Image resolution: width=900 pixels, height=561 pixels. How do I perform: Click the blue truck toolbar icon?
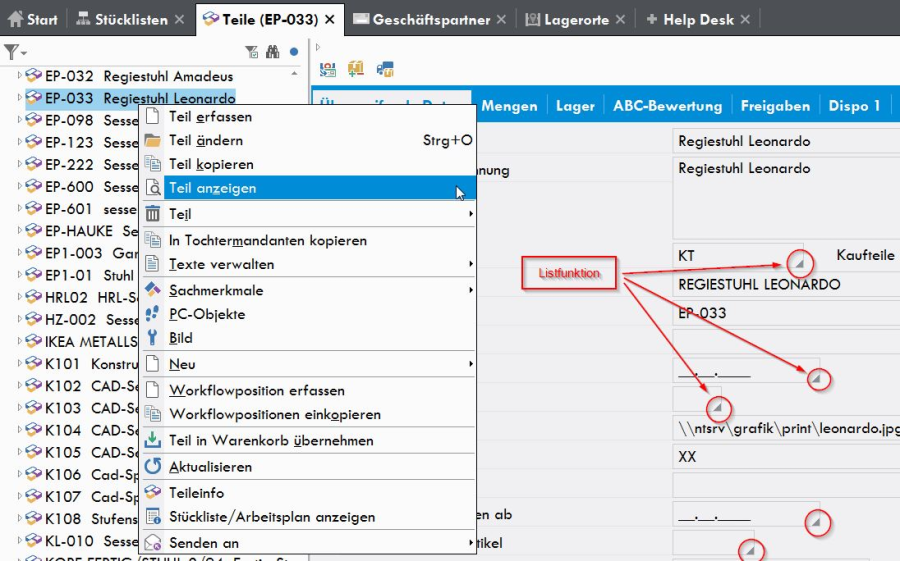click(385, 69)
